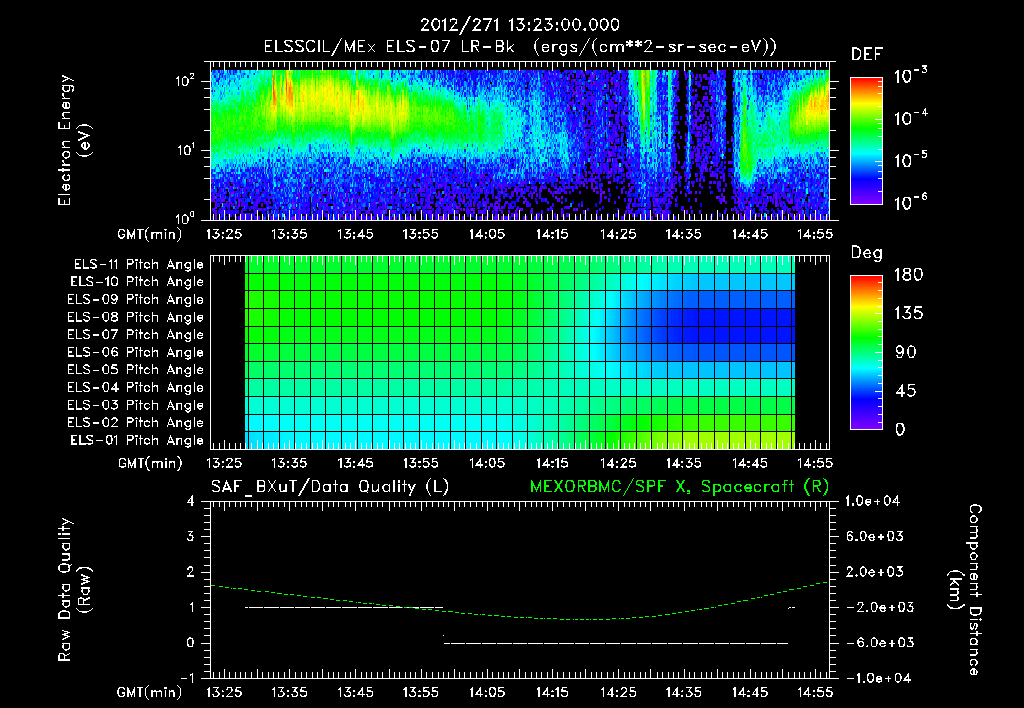The height and width of the screenshot is (708, 1024).
Task: Click the 10^1 electron energy tick label
Action: pyautogui.click(x=185, y=150)
